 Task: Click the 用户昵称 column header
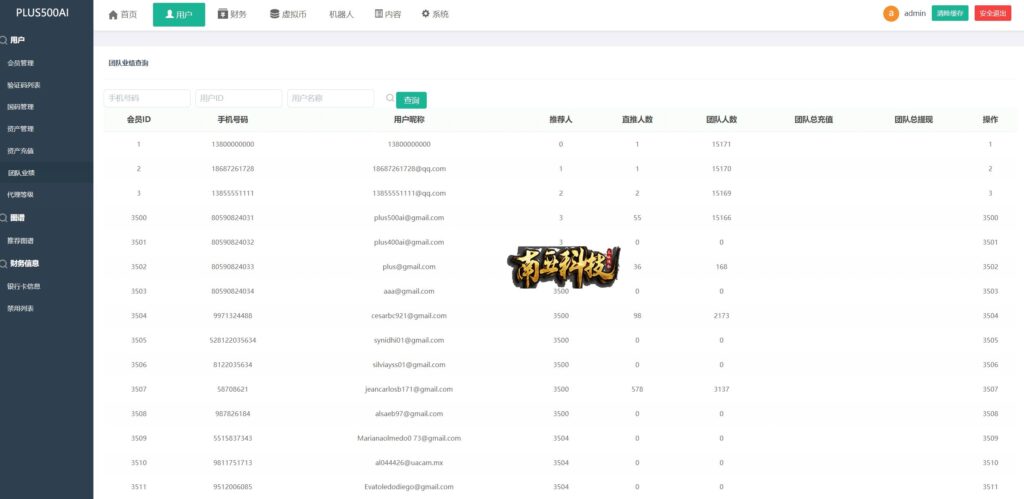(x=409, y=120)
